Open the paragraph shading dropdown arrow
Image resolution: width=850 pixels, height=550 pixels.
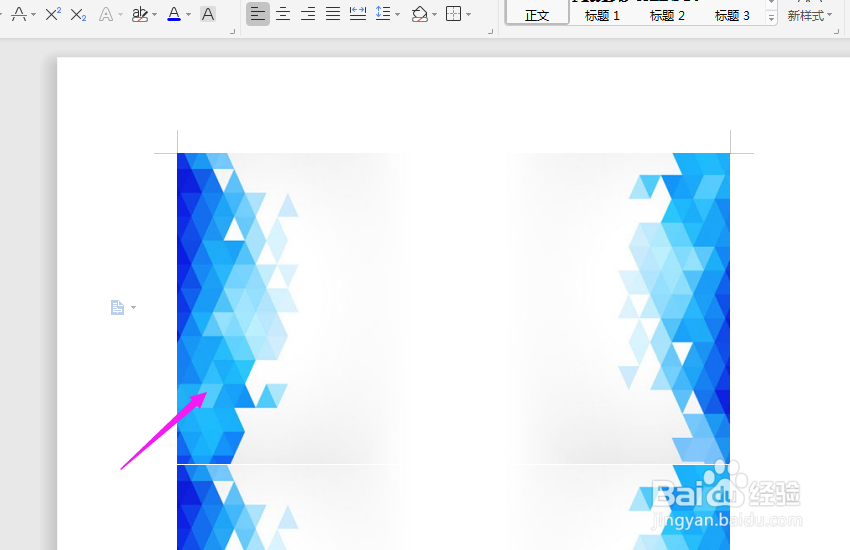[434, 15]
